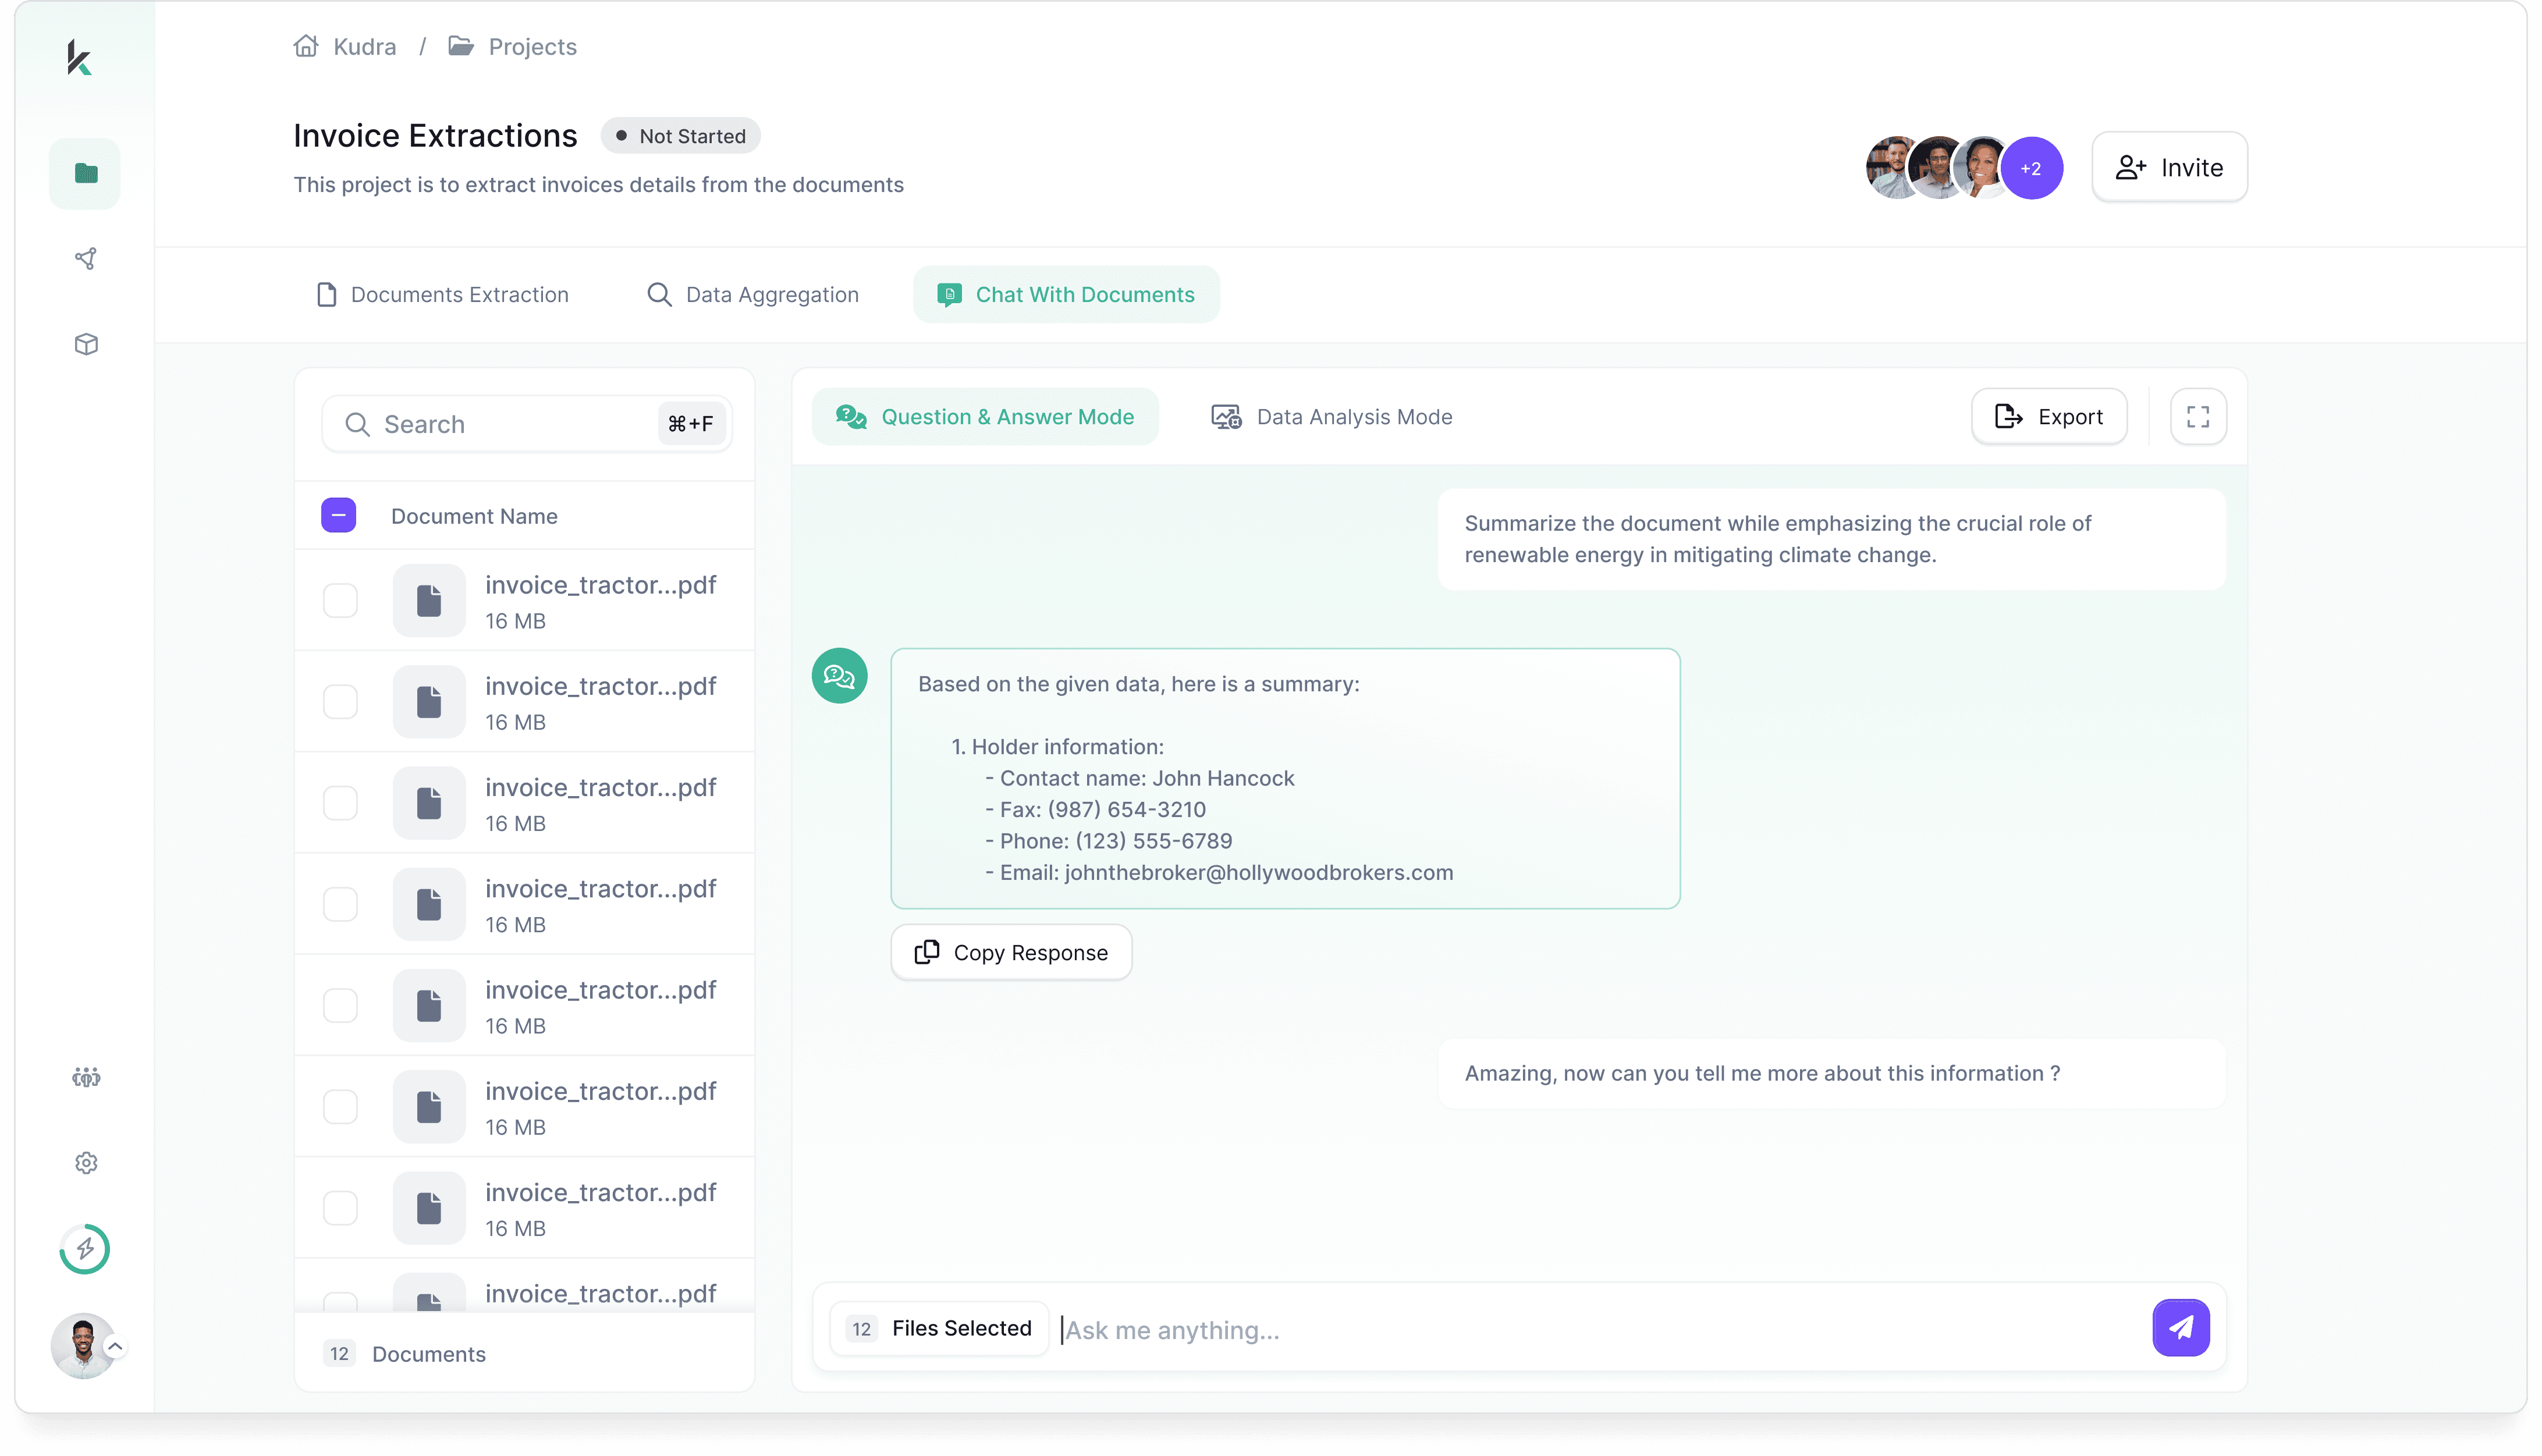
Task: Click the Kudra logo icon
Action: tap(79, 57)
